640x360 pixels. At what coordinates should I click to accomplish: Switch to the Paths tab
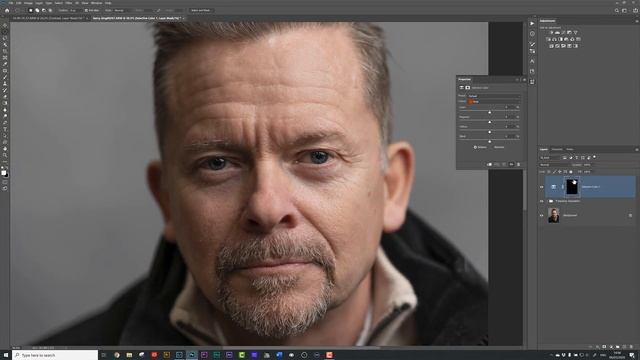pos(569,149)
